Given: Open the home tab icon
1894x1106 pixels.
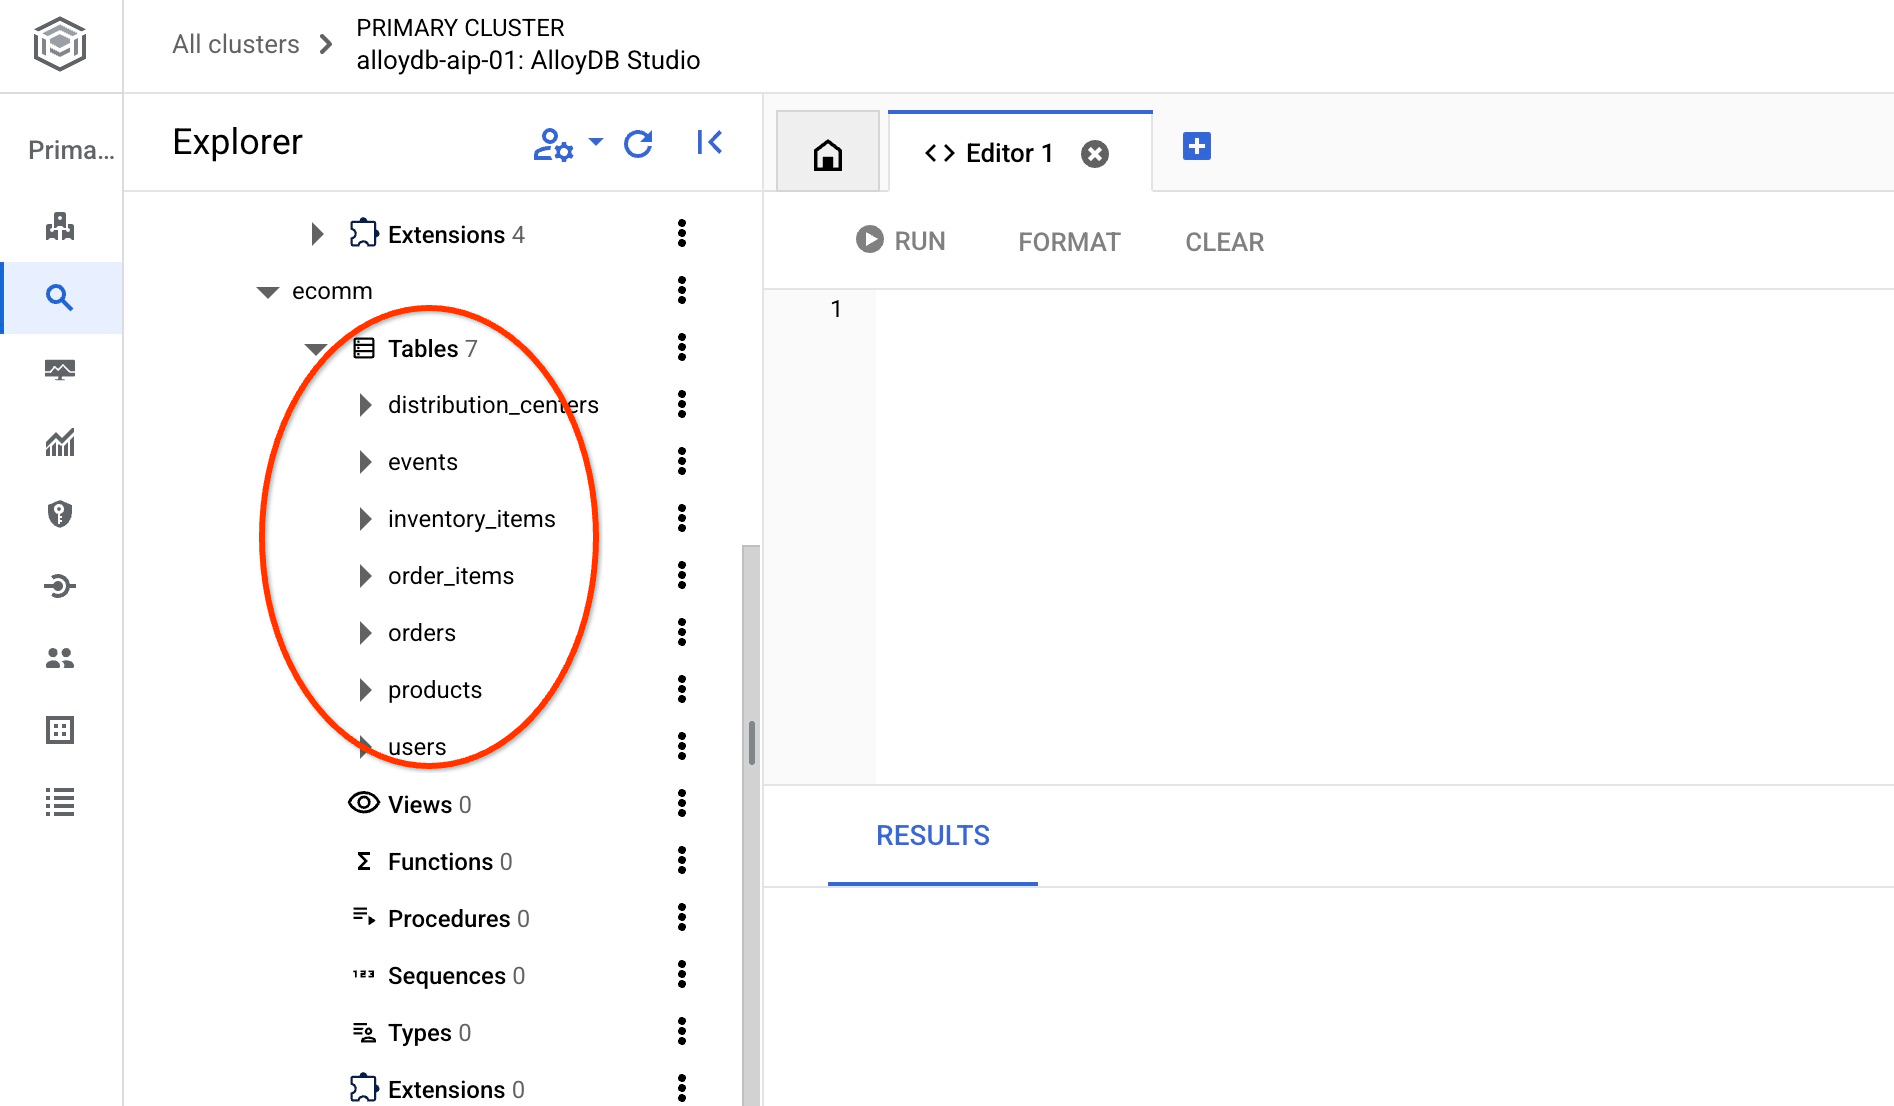Looking at the screenshot, I should click(827, 154).
